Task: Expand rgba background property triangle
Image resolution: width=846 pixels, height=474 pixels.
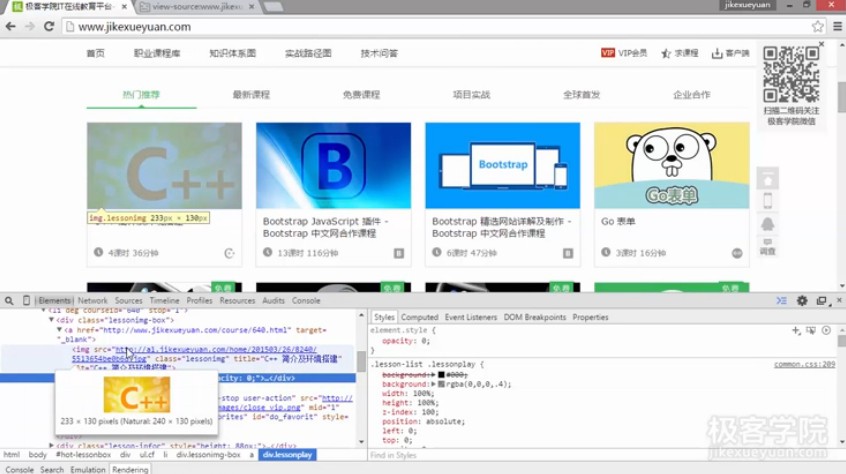Action: tap(433, 384)
